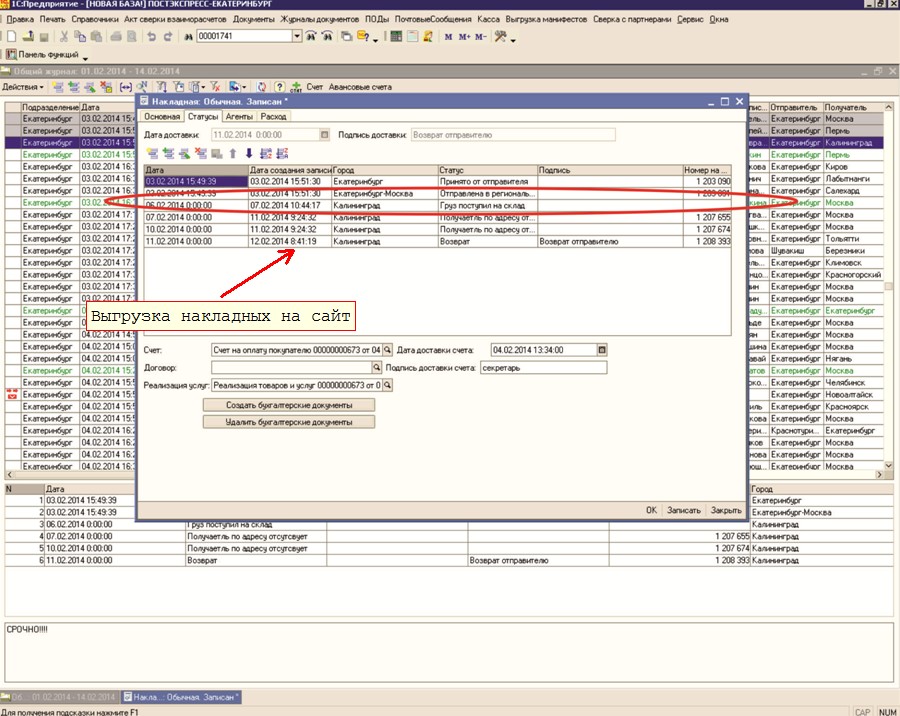Click the New document icon in main toolbar
Viewport: 900px width, 716px height.
coord(11,36)
